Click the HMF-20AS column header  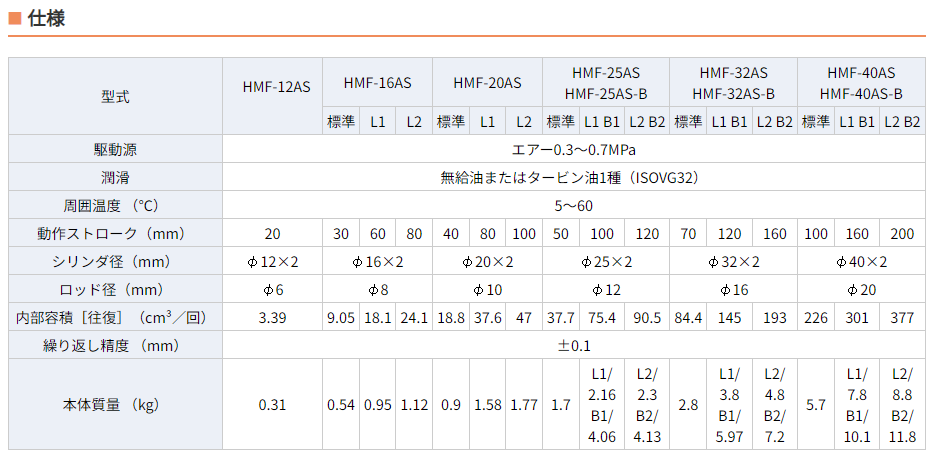tap(486, 83)
